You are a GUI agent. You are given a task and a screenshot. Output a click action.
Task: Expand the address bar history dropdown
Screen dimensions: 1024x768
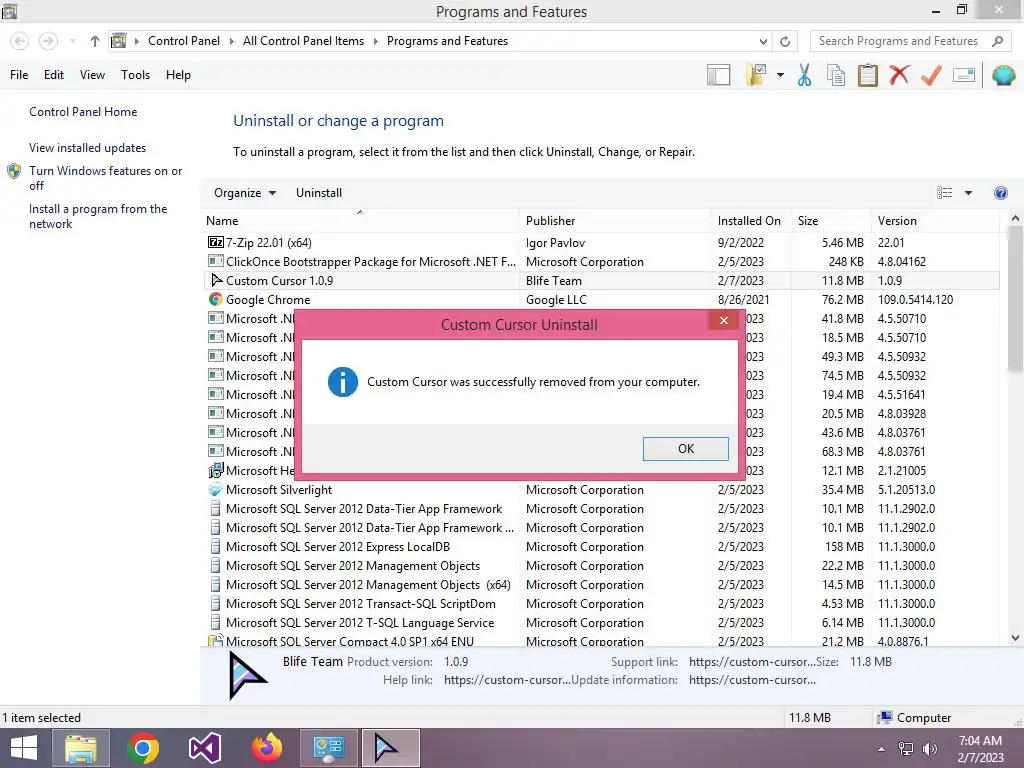(x=763, y=41)
